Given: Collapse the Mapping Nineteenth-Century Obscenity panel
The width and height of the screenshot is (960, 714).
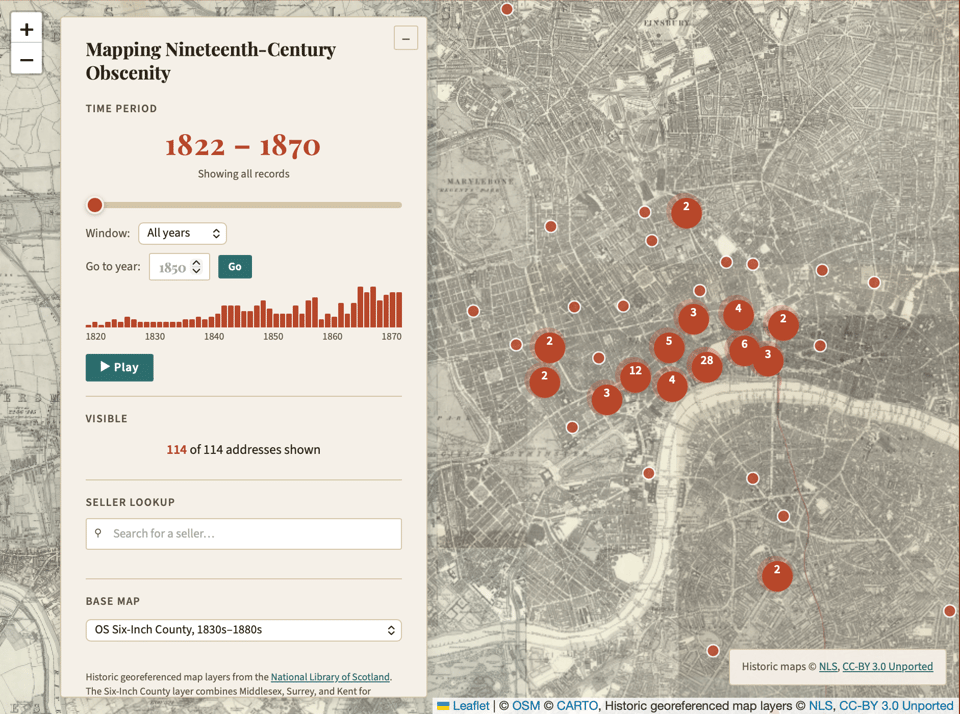Looking at the screenshot, I should pyautogui.click(x=405, y=38).
